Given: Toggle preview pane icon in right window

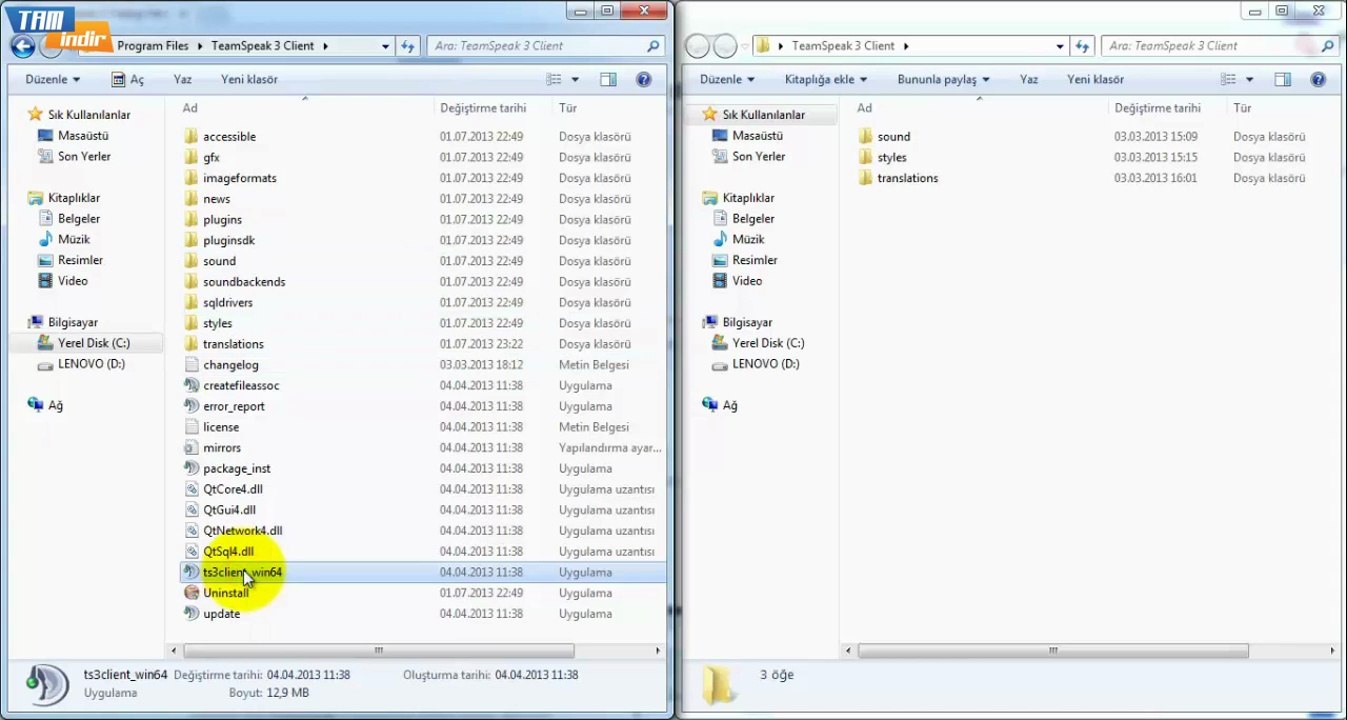Looking at the screenshot, I should [x=1283, y=79].
